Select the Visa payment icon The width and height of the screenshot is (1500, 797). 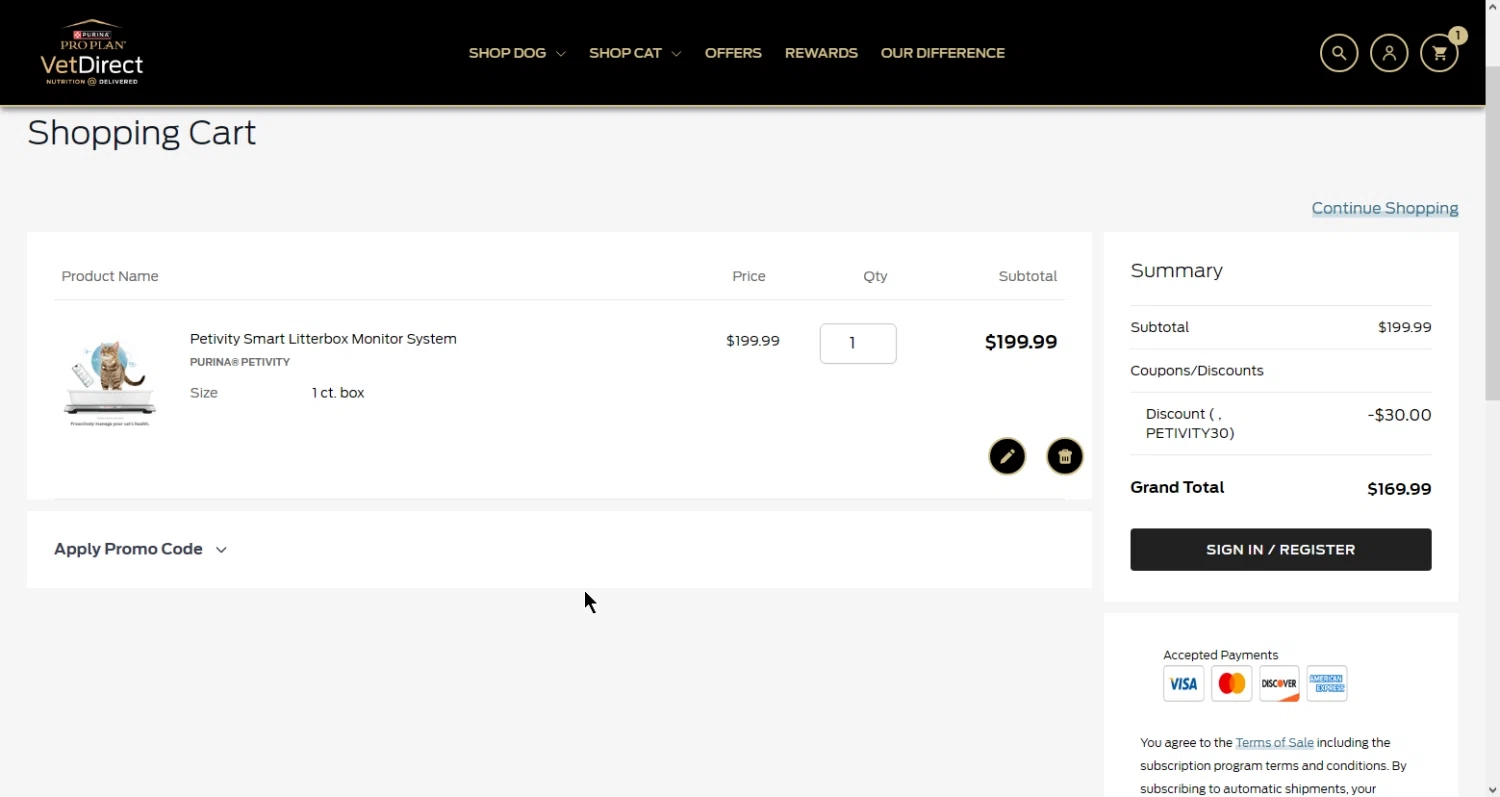[1183, 684]
